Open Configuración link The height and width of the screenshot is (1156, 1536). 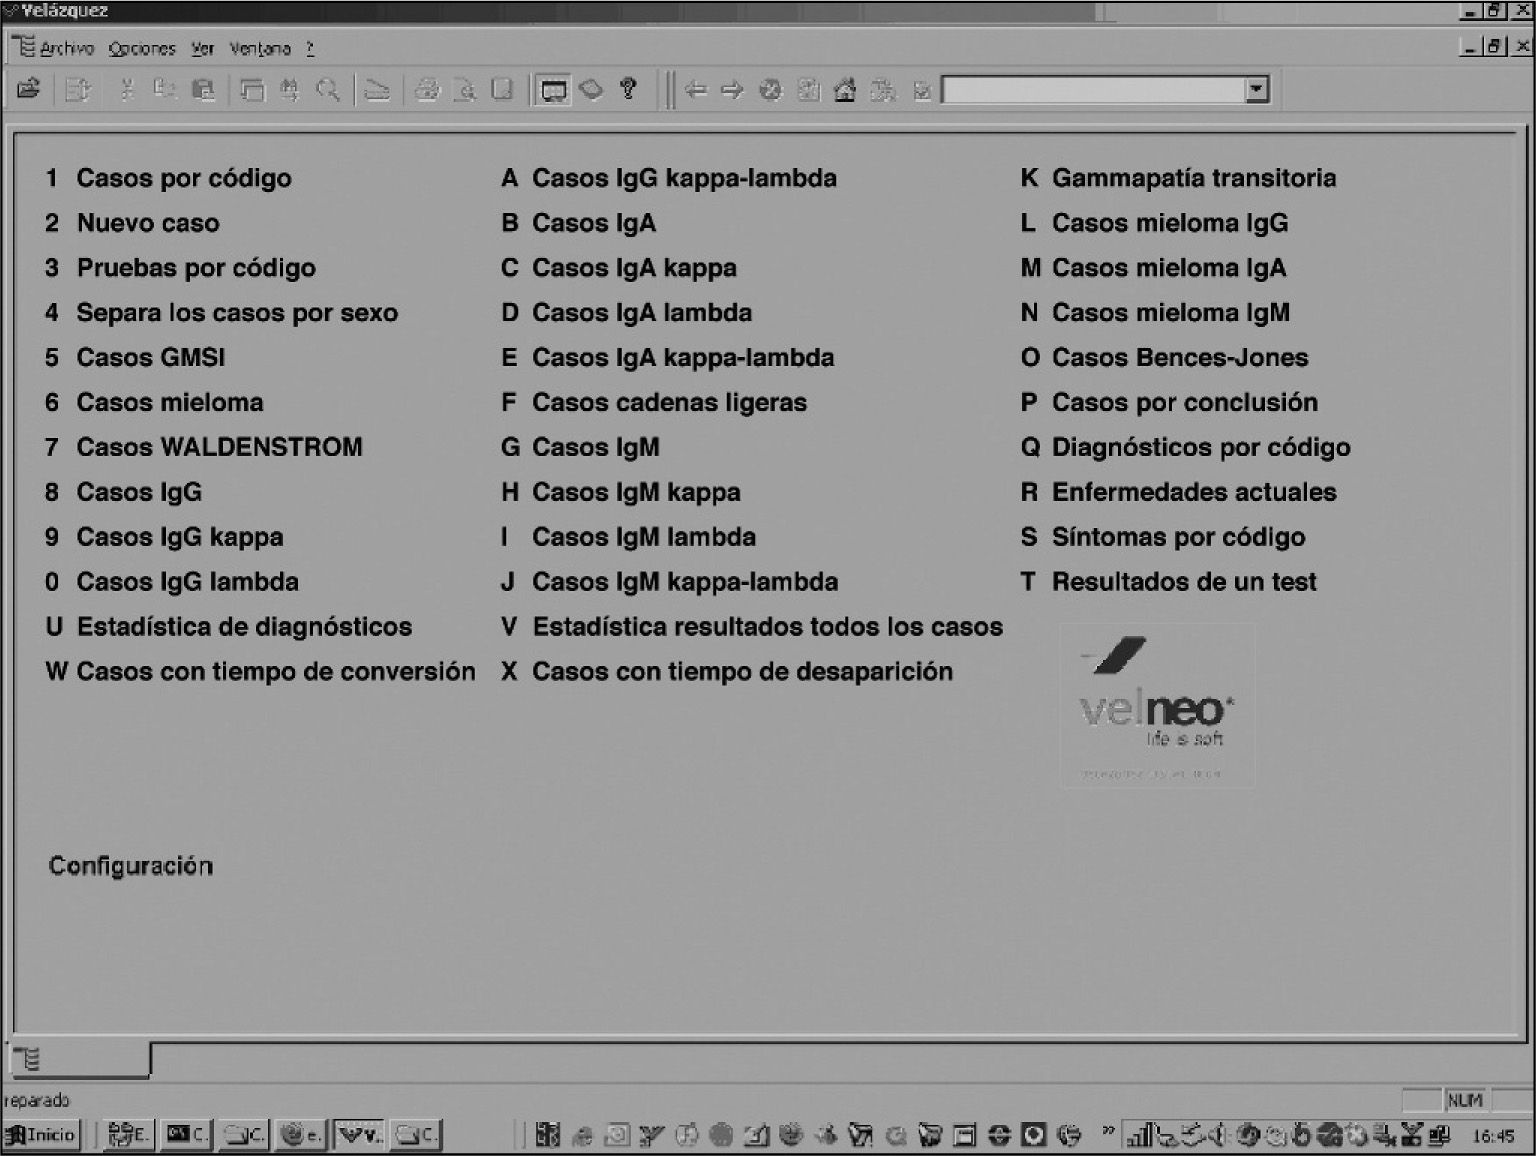131,866
